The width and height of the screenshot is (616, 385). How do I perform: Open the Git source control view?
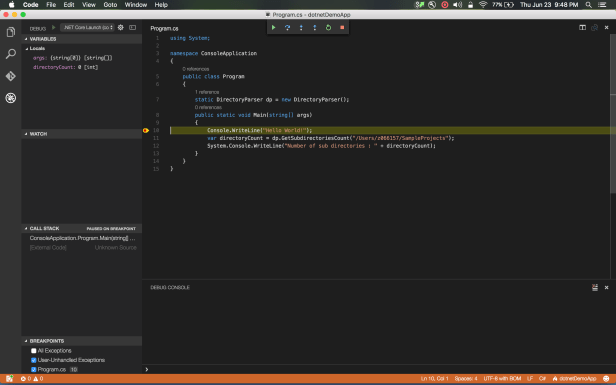tap(11, 76)
